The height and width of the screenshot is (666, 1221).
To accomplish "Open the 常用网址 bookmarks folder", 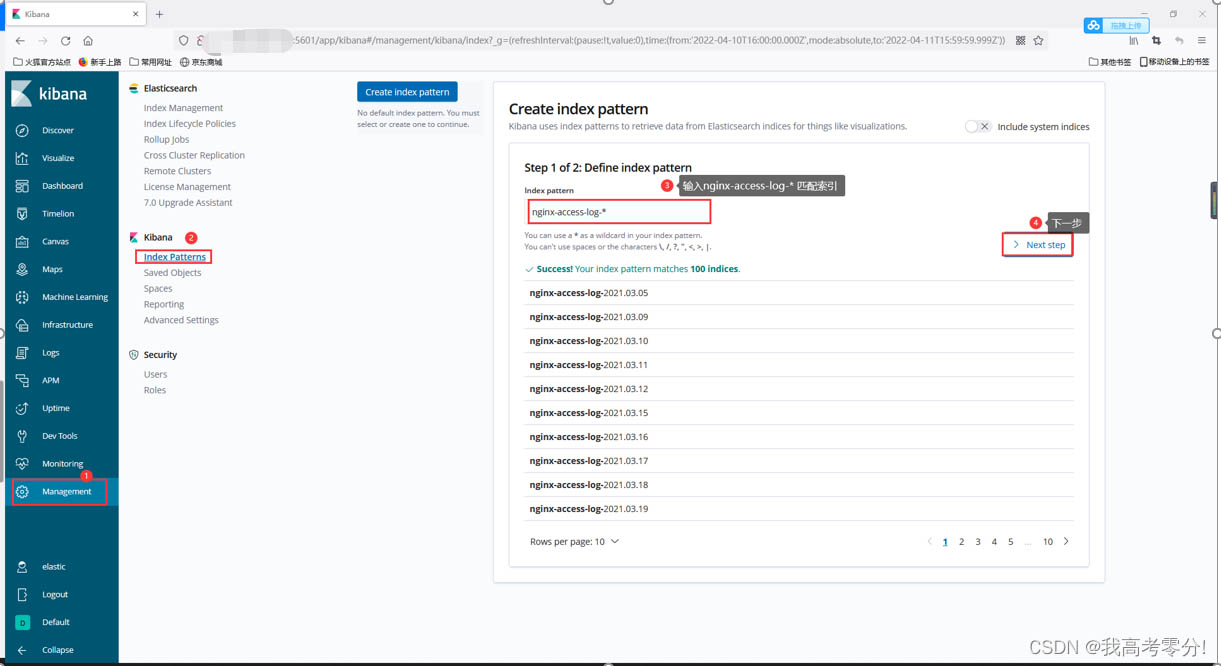I will [150, 62].
